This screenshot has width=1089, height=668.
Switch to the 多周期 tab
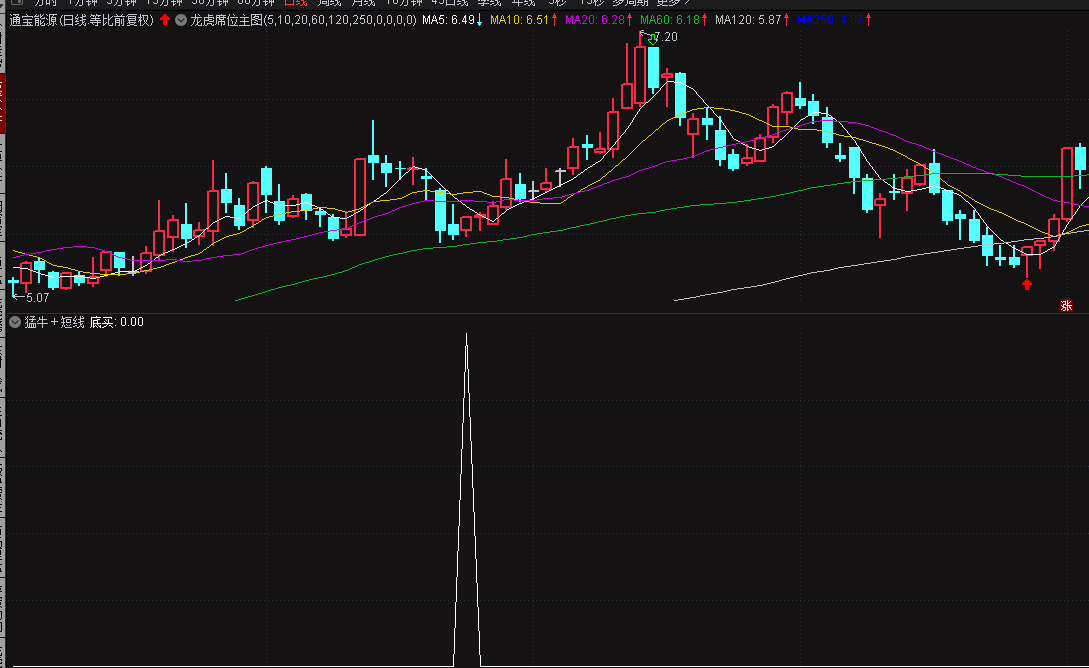[x=629, y=3]
